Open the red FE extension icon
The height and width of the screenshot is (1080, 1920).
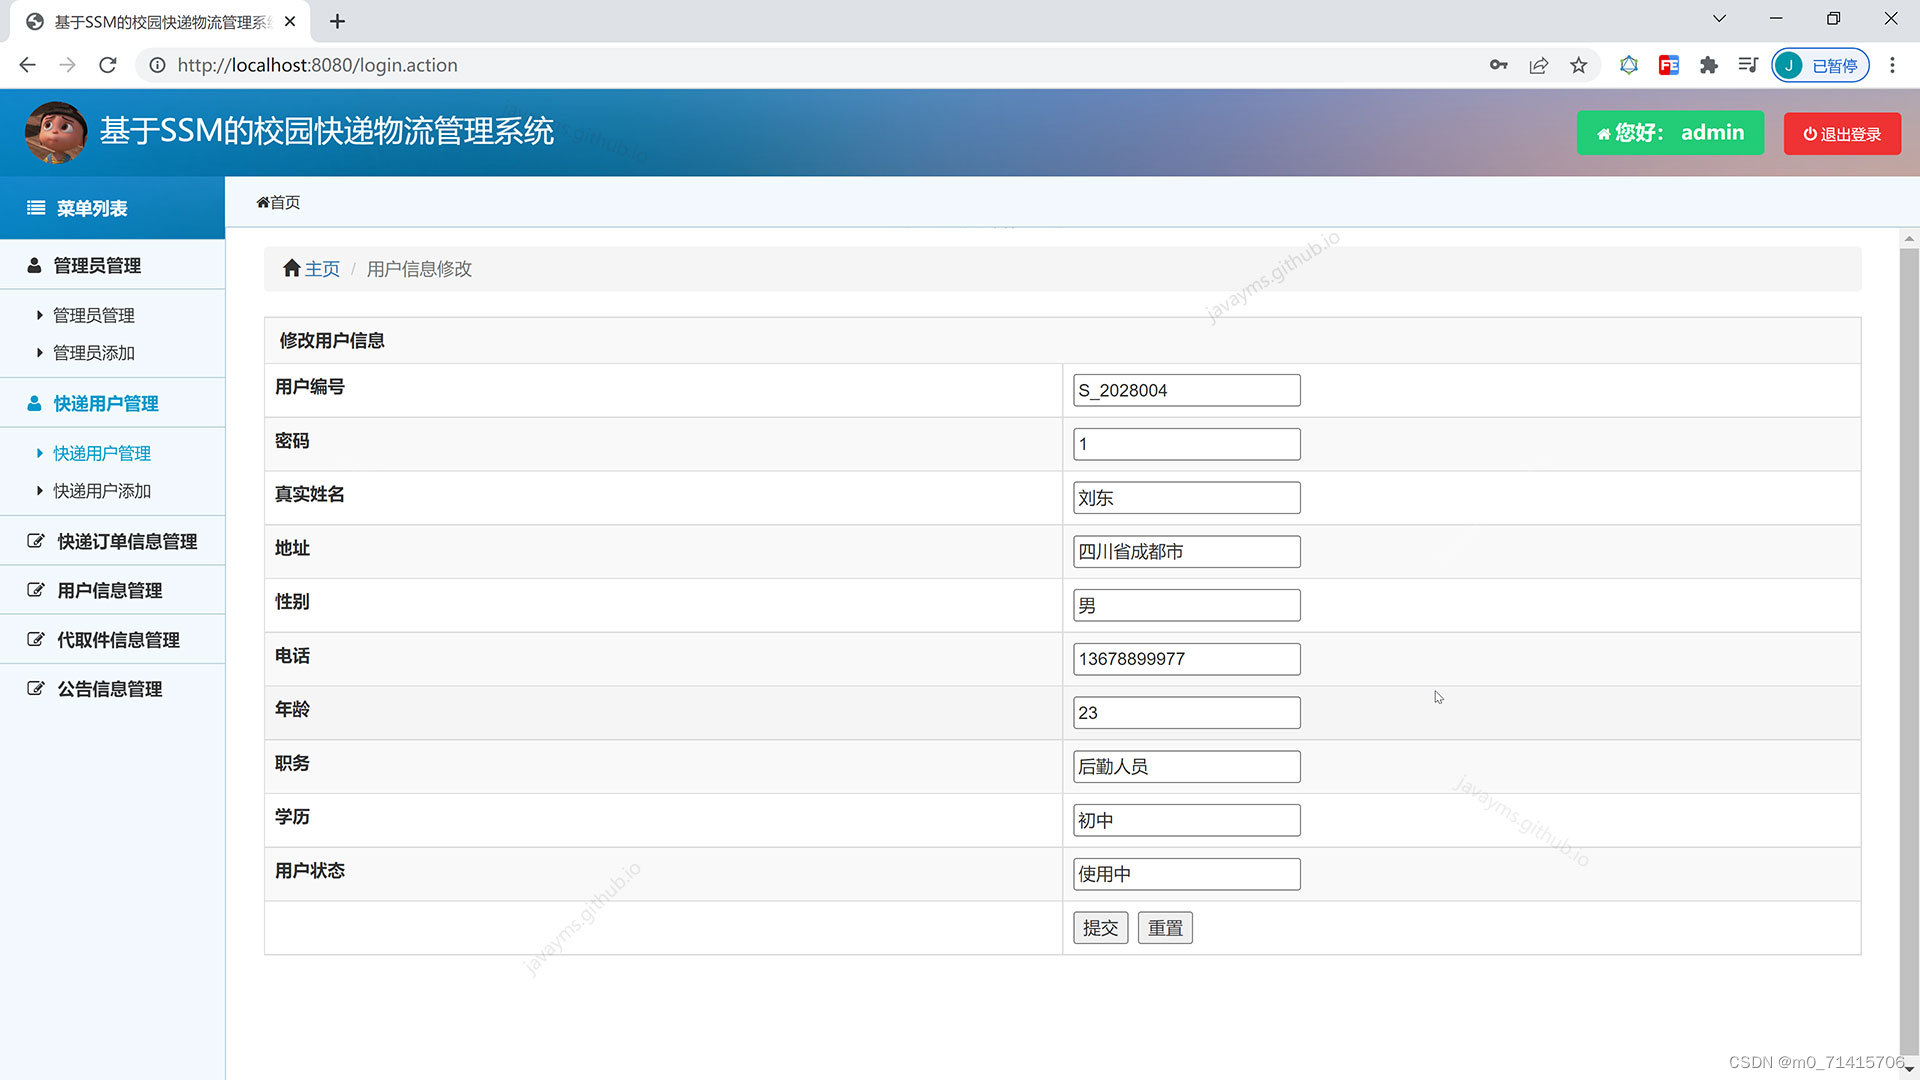[x=1668, y=65]
